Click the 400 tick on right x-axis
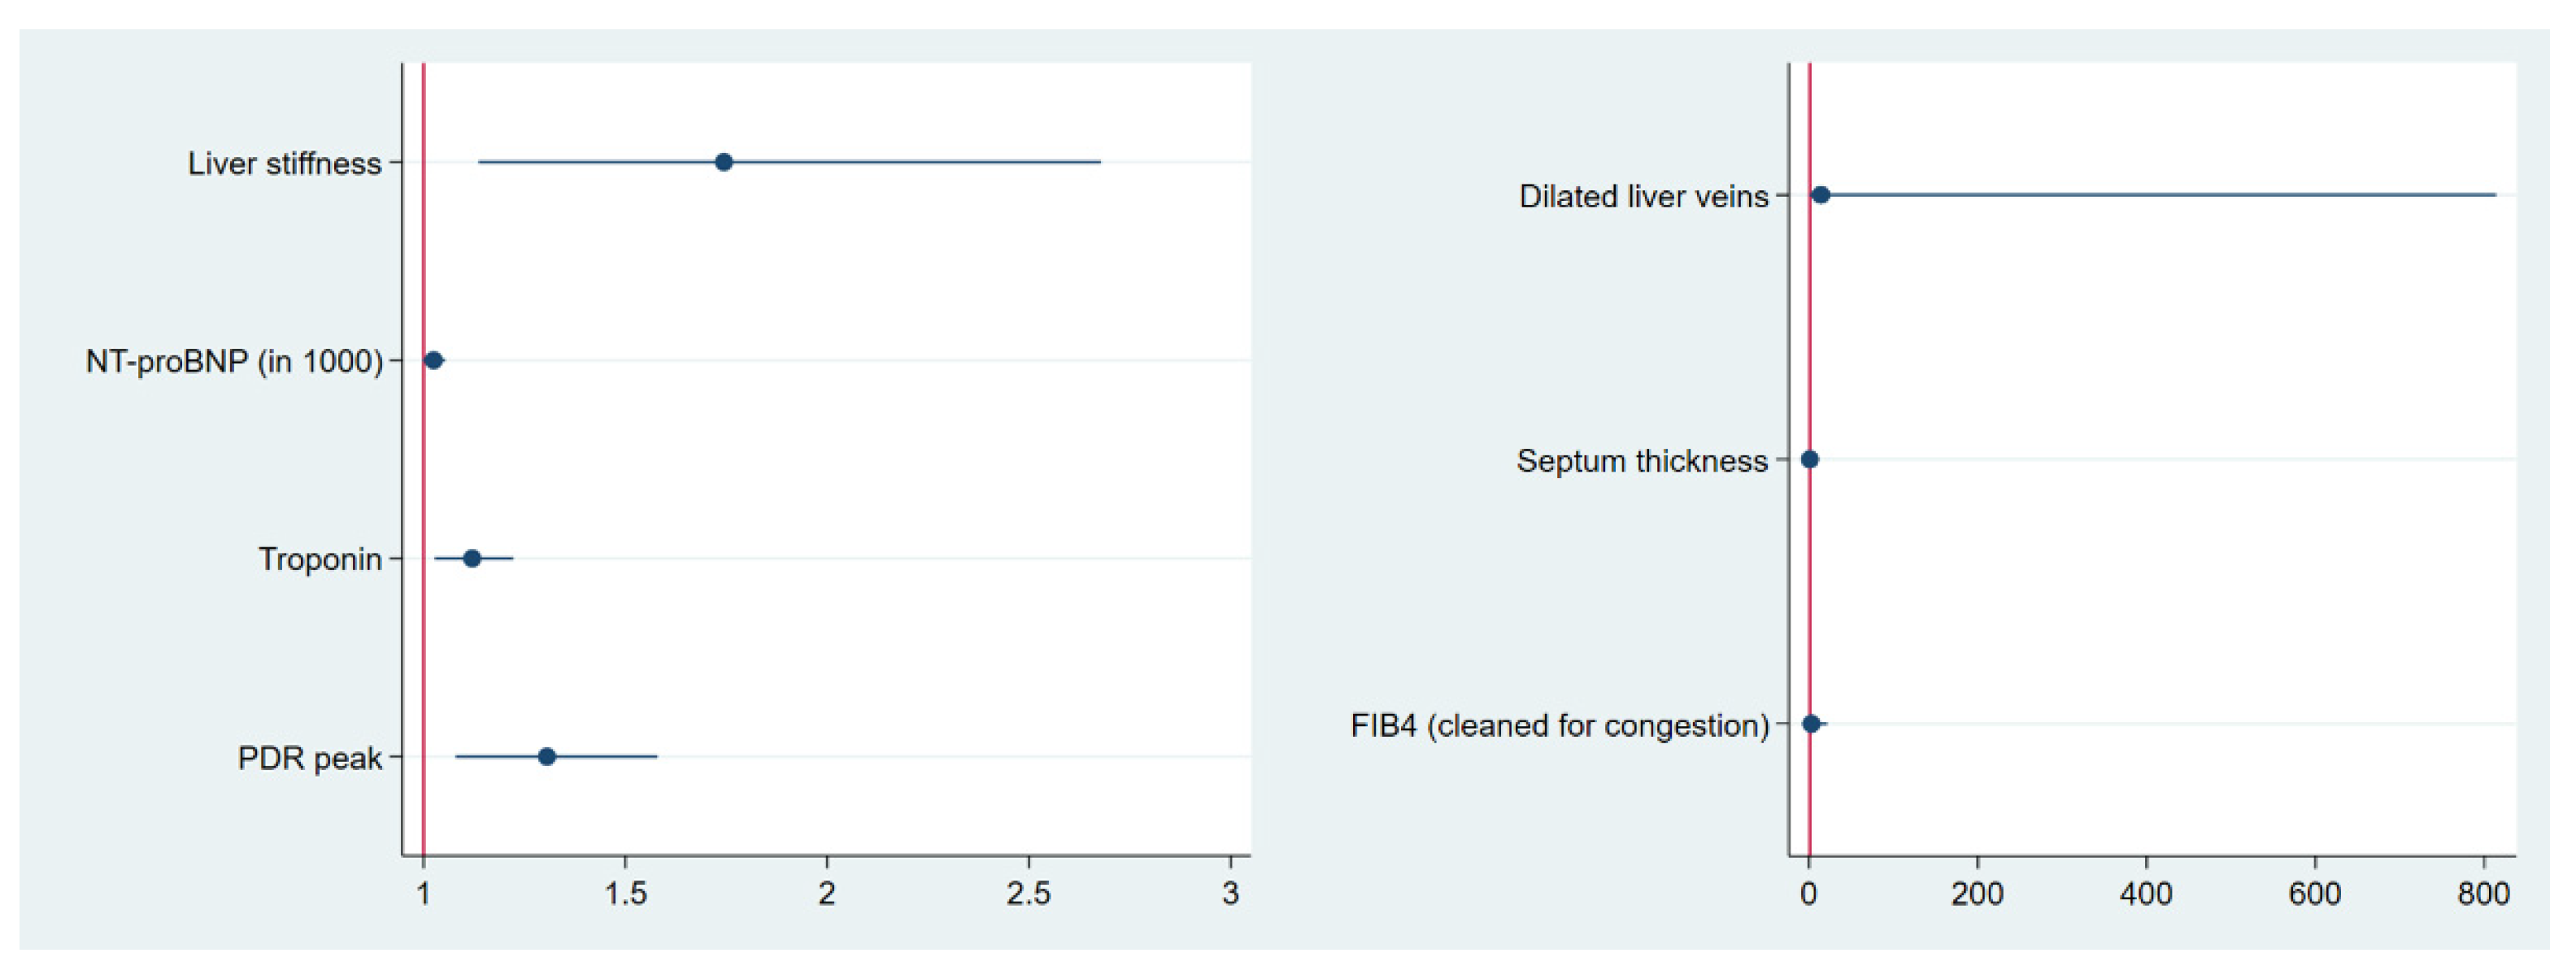The width and height of the screenshot is (2576, 979). coord(2145,893)
